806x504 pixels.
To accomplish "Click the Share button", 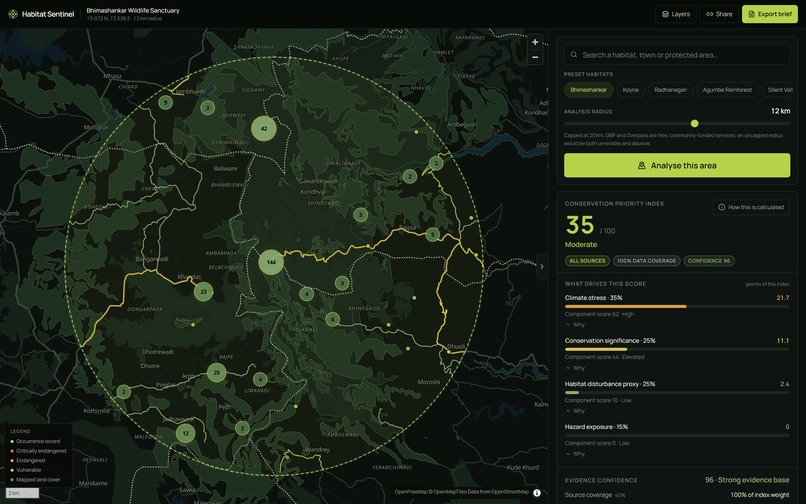I will coord(719,14).
